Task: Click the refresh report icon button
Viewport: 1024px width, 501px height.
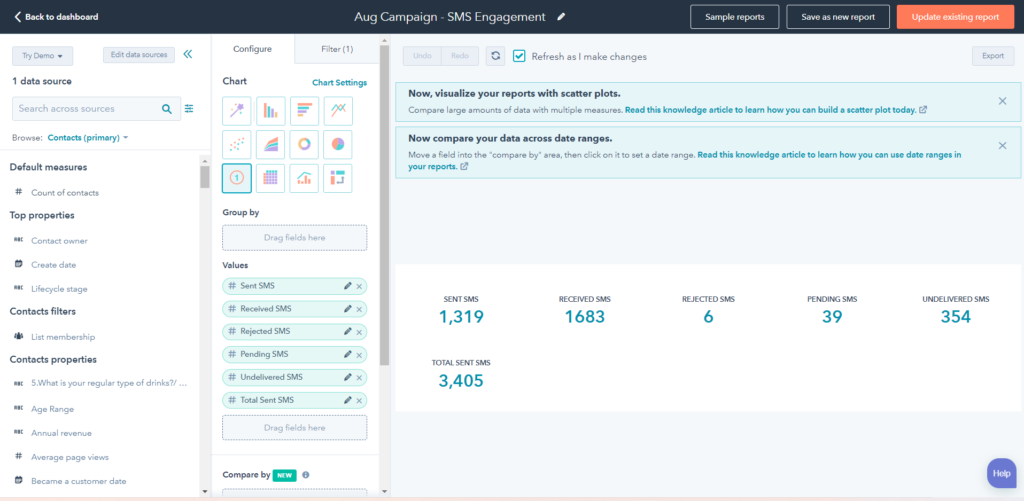Action: (495, 56)
